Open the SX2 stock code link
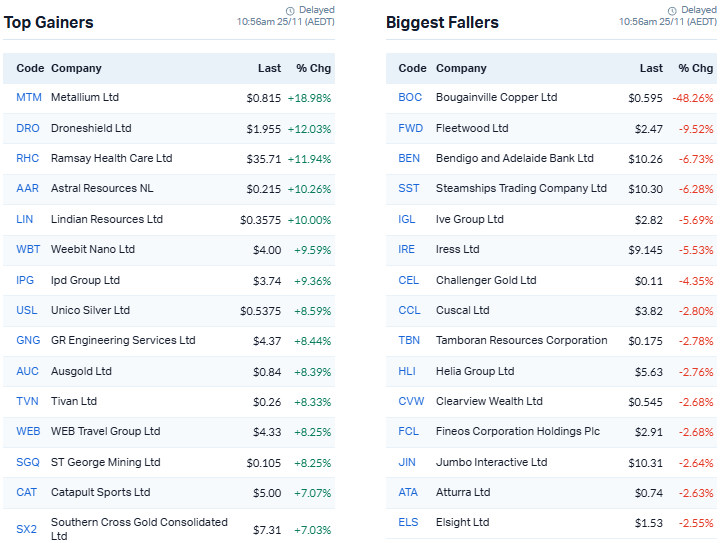This screenshot has width=725, height=543. pyautogui.click(x=26, y=529)
